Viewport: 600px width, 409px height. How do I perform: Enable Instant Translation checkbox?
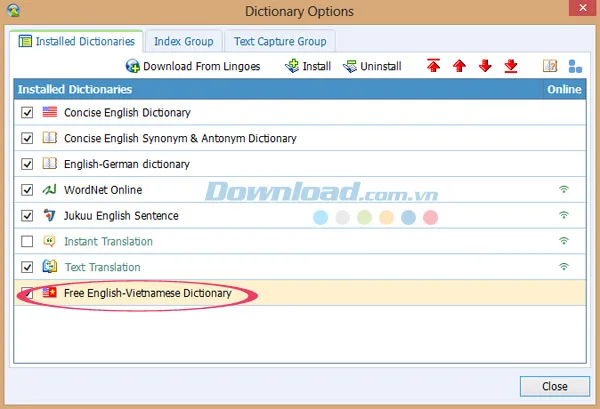[x=27, y=241]
